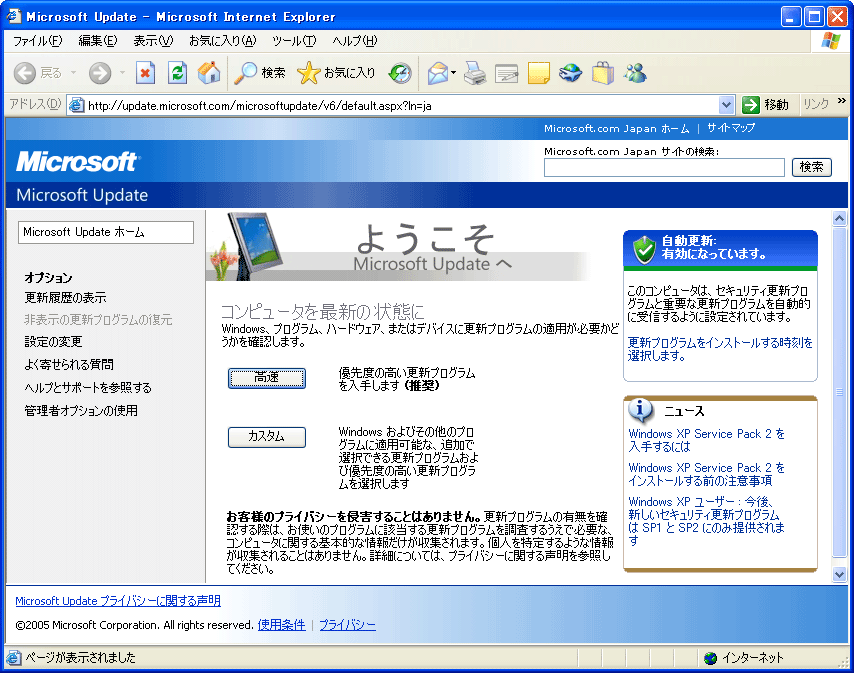Screen dimensions: 854x673
Task: Click the globe with plane toolbar icon
Action: (x=570, y=73)
